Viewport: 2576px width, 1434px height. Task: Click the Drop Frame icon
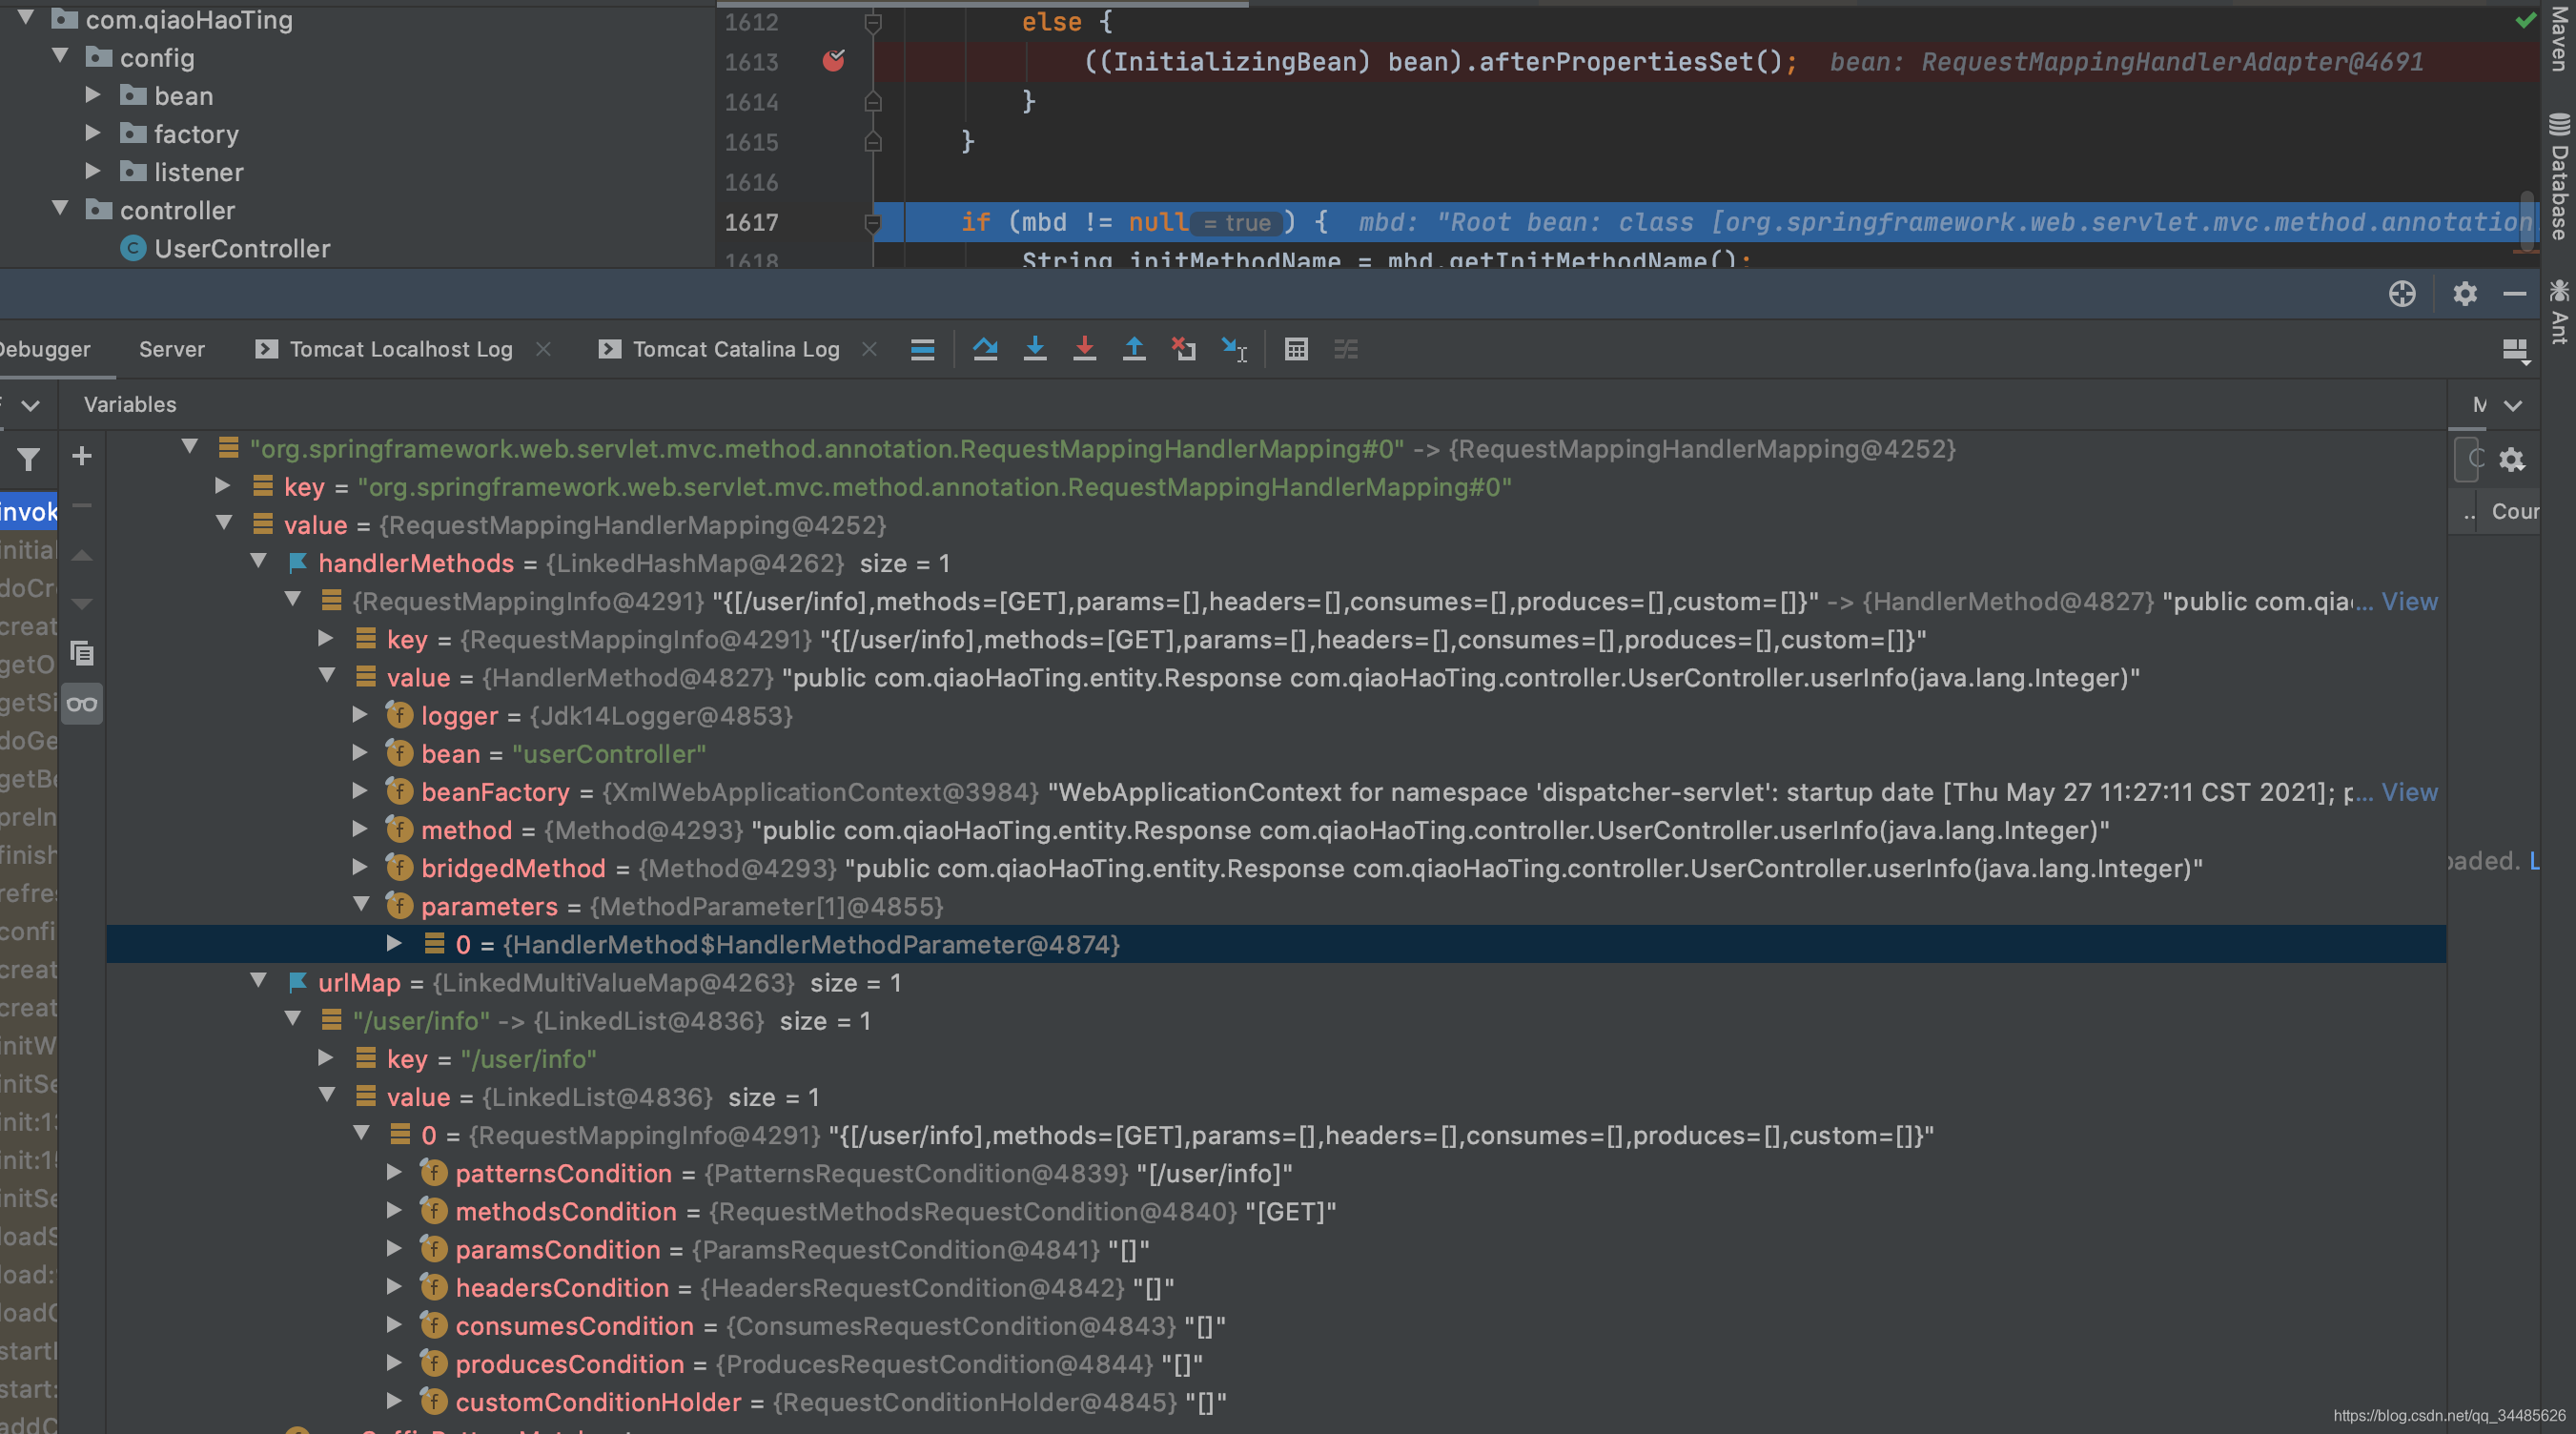[x=1184, y=349]
